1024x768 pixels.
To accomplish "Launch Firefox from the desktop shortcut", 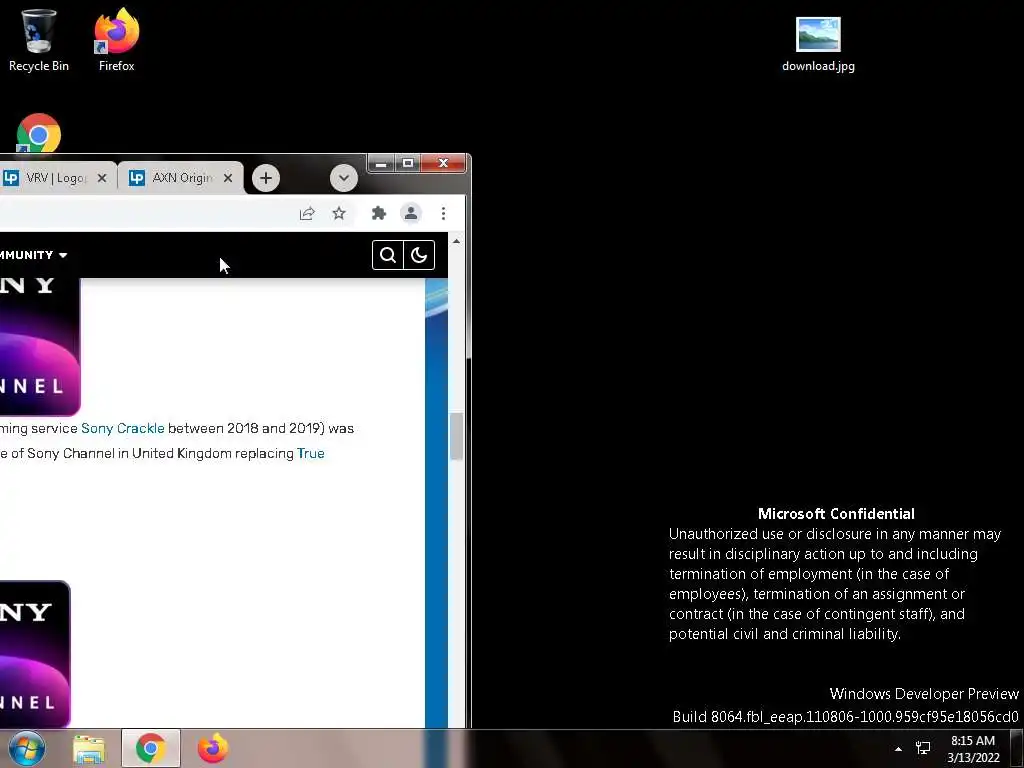I will (x=116, y=39).
